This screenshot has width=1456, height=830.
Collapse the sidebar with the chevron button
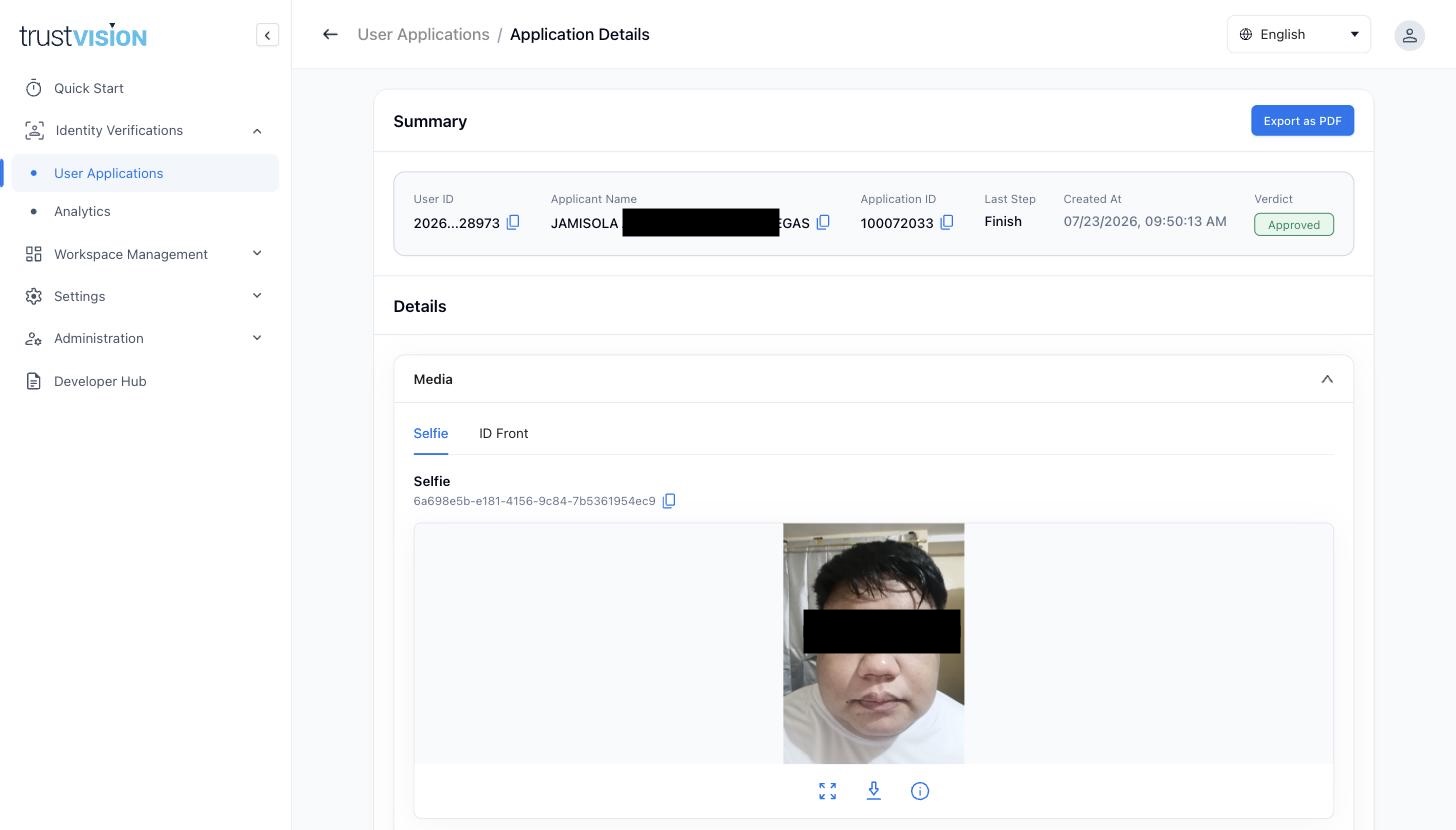click(267, 35)
